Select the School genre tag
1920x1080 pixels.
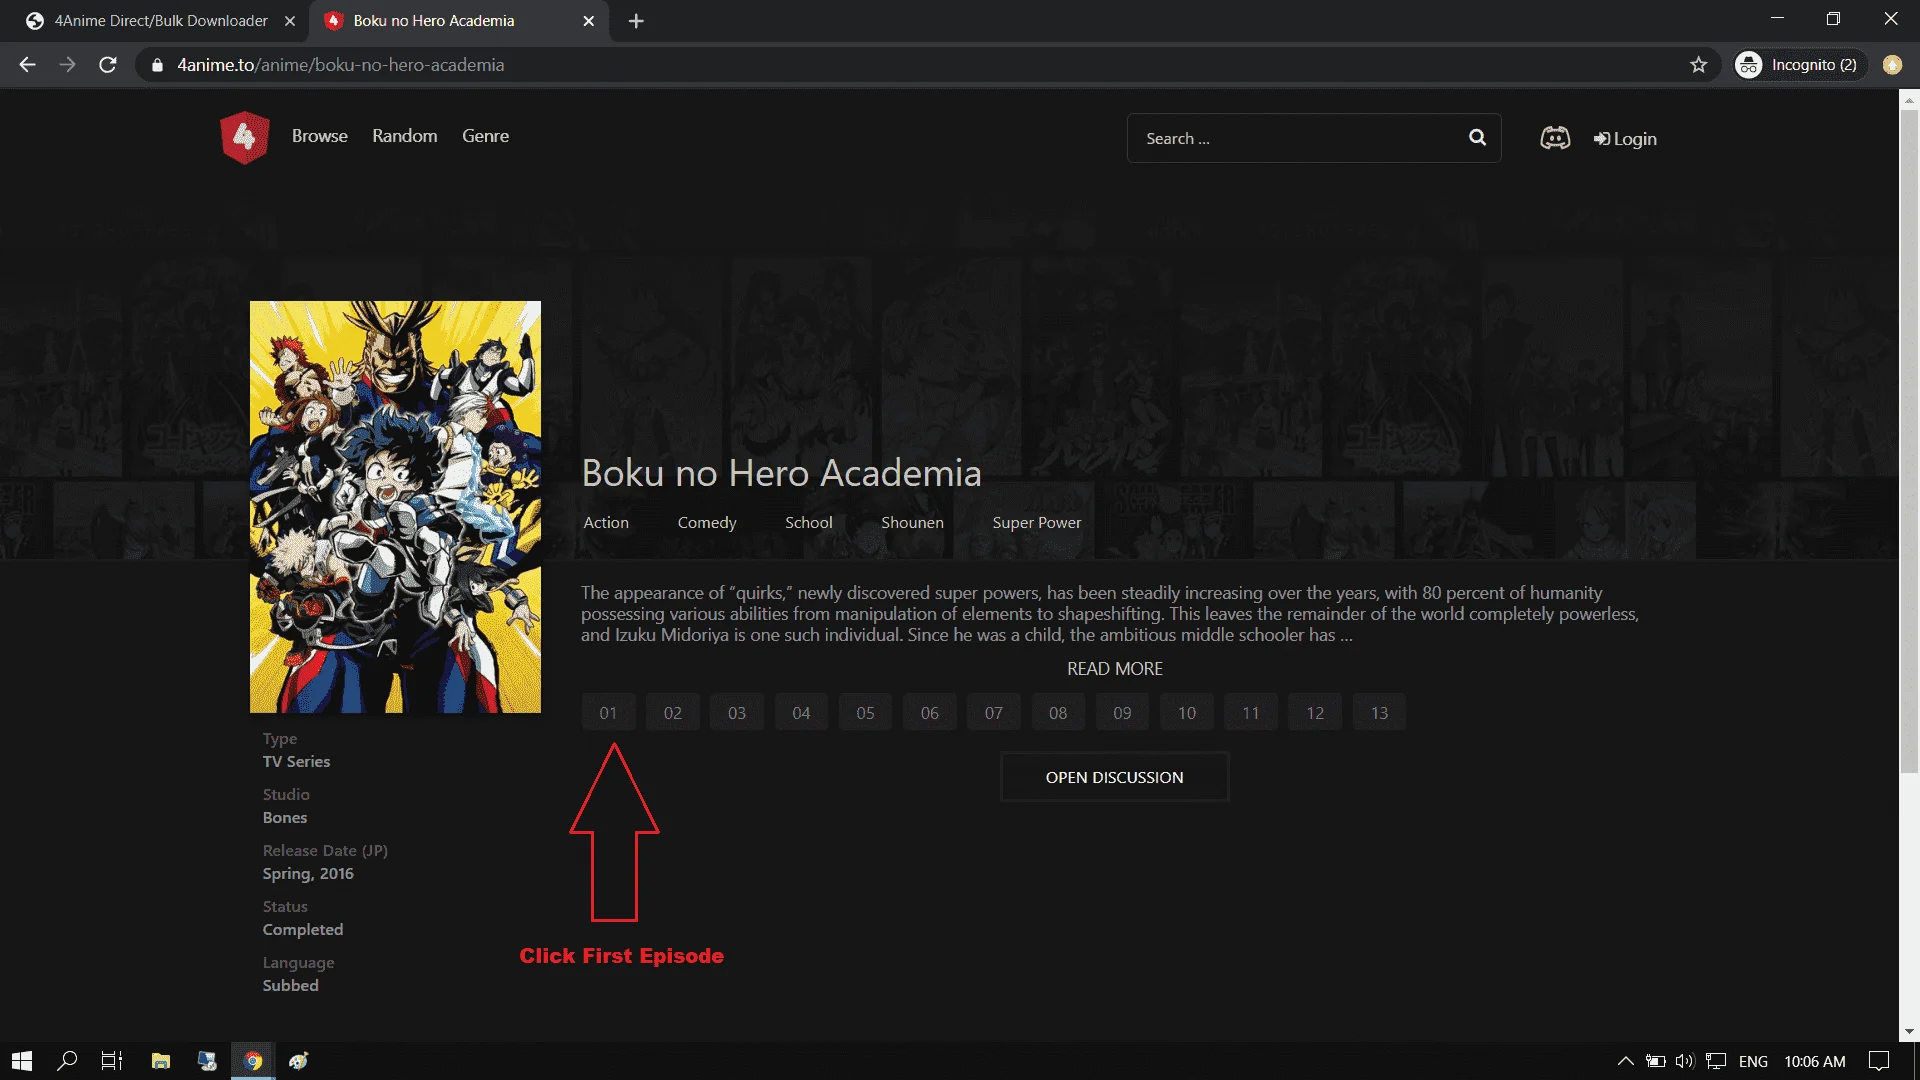(x=808, y=523)
